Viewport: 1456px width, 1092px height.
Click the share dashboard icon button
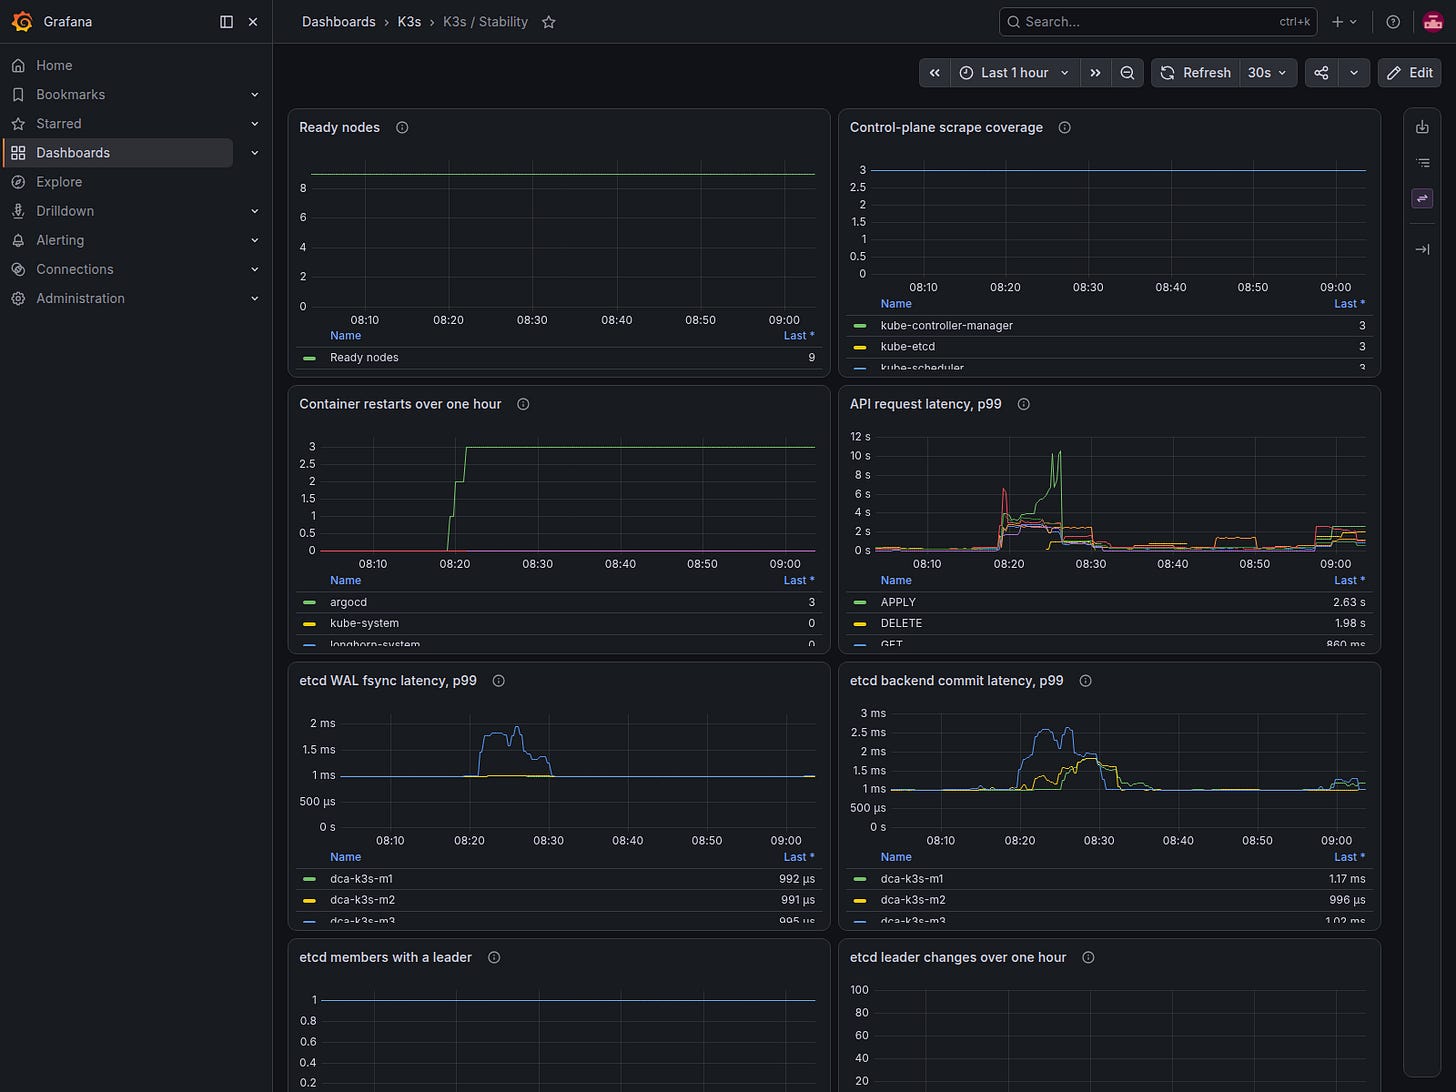(x=1321, y=73)
